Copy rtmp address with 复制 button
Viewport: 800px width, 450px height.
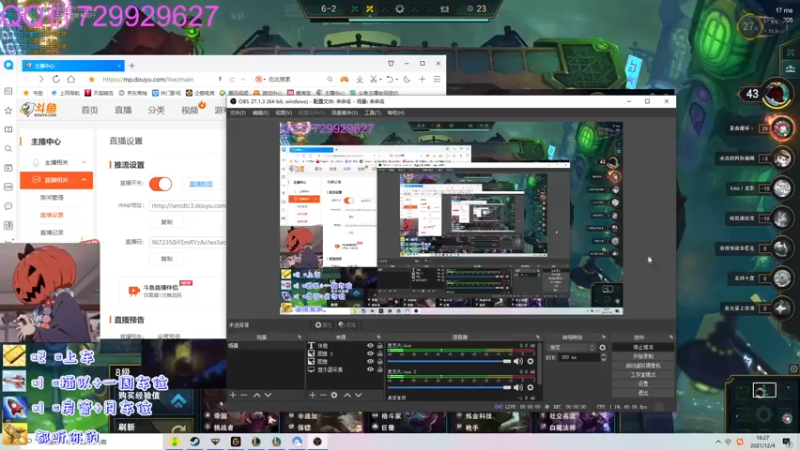[x=167, y=222]
